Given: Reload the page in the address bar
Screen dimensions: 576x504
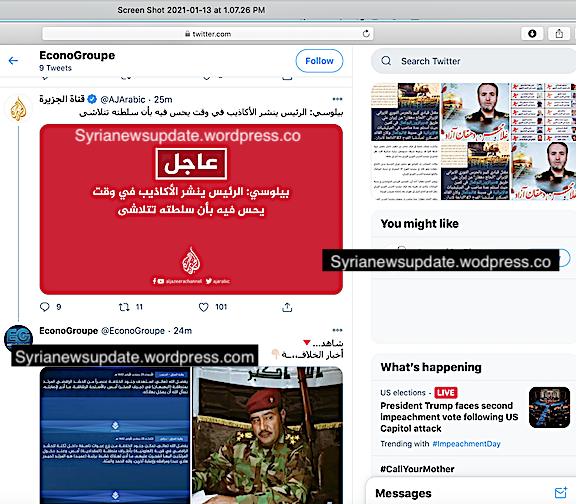Looking at the screenshot, I should click(366, 34).
